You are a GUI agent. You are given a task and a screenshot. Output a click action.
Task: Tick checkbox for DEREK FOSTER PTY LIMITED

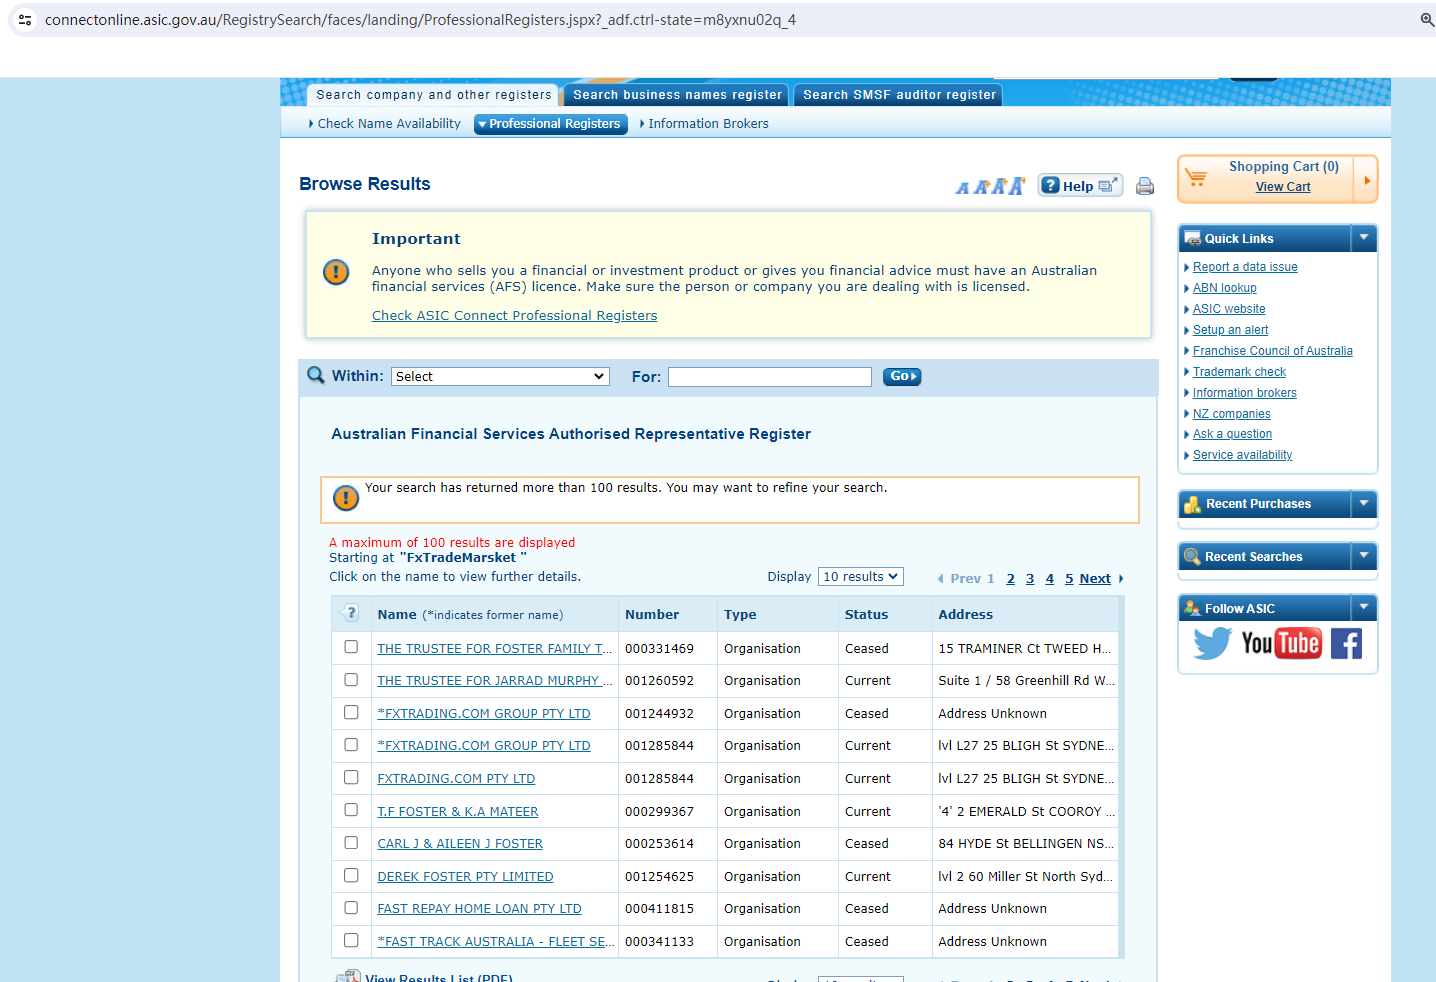351,875
